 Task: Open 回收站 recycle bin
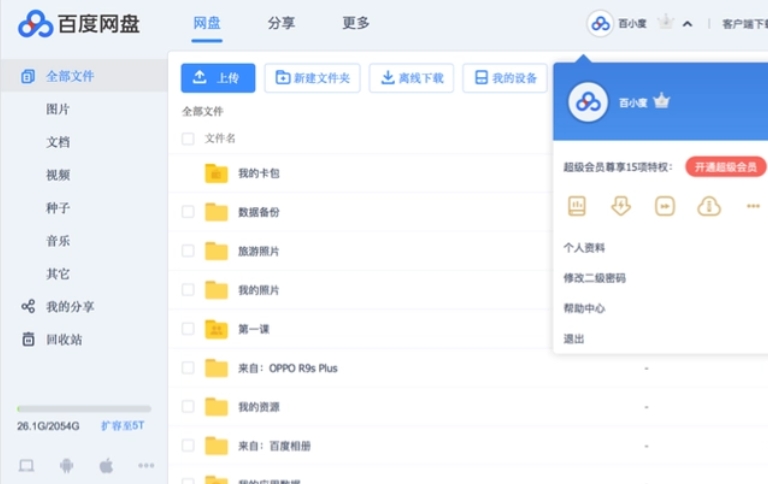click(64, 339)
